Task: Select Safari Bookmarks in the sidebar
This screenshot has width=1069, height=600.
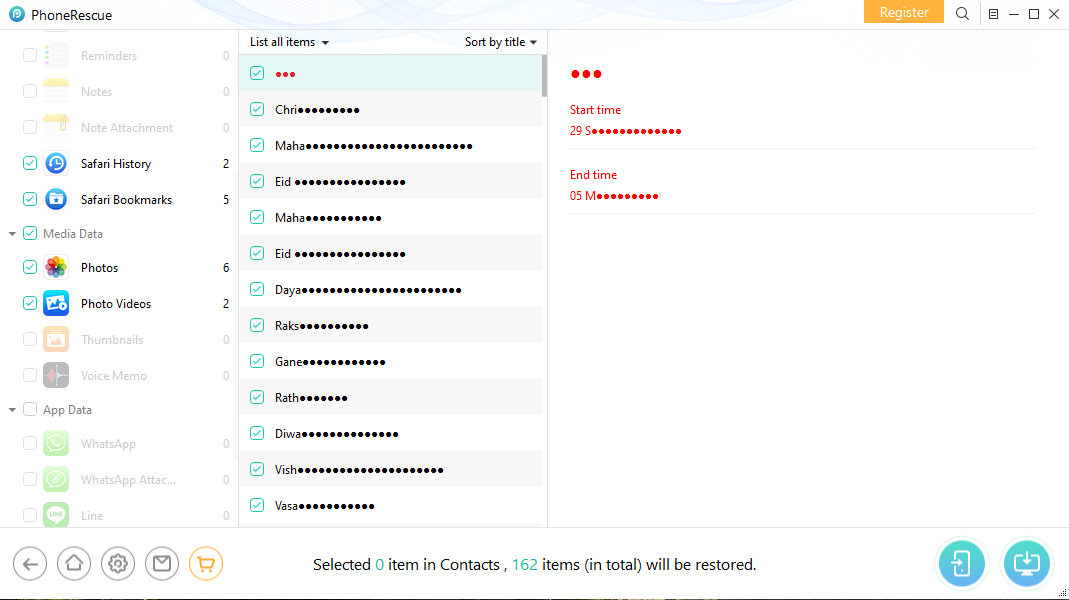Action: 126,199
